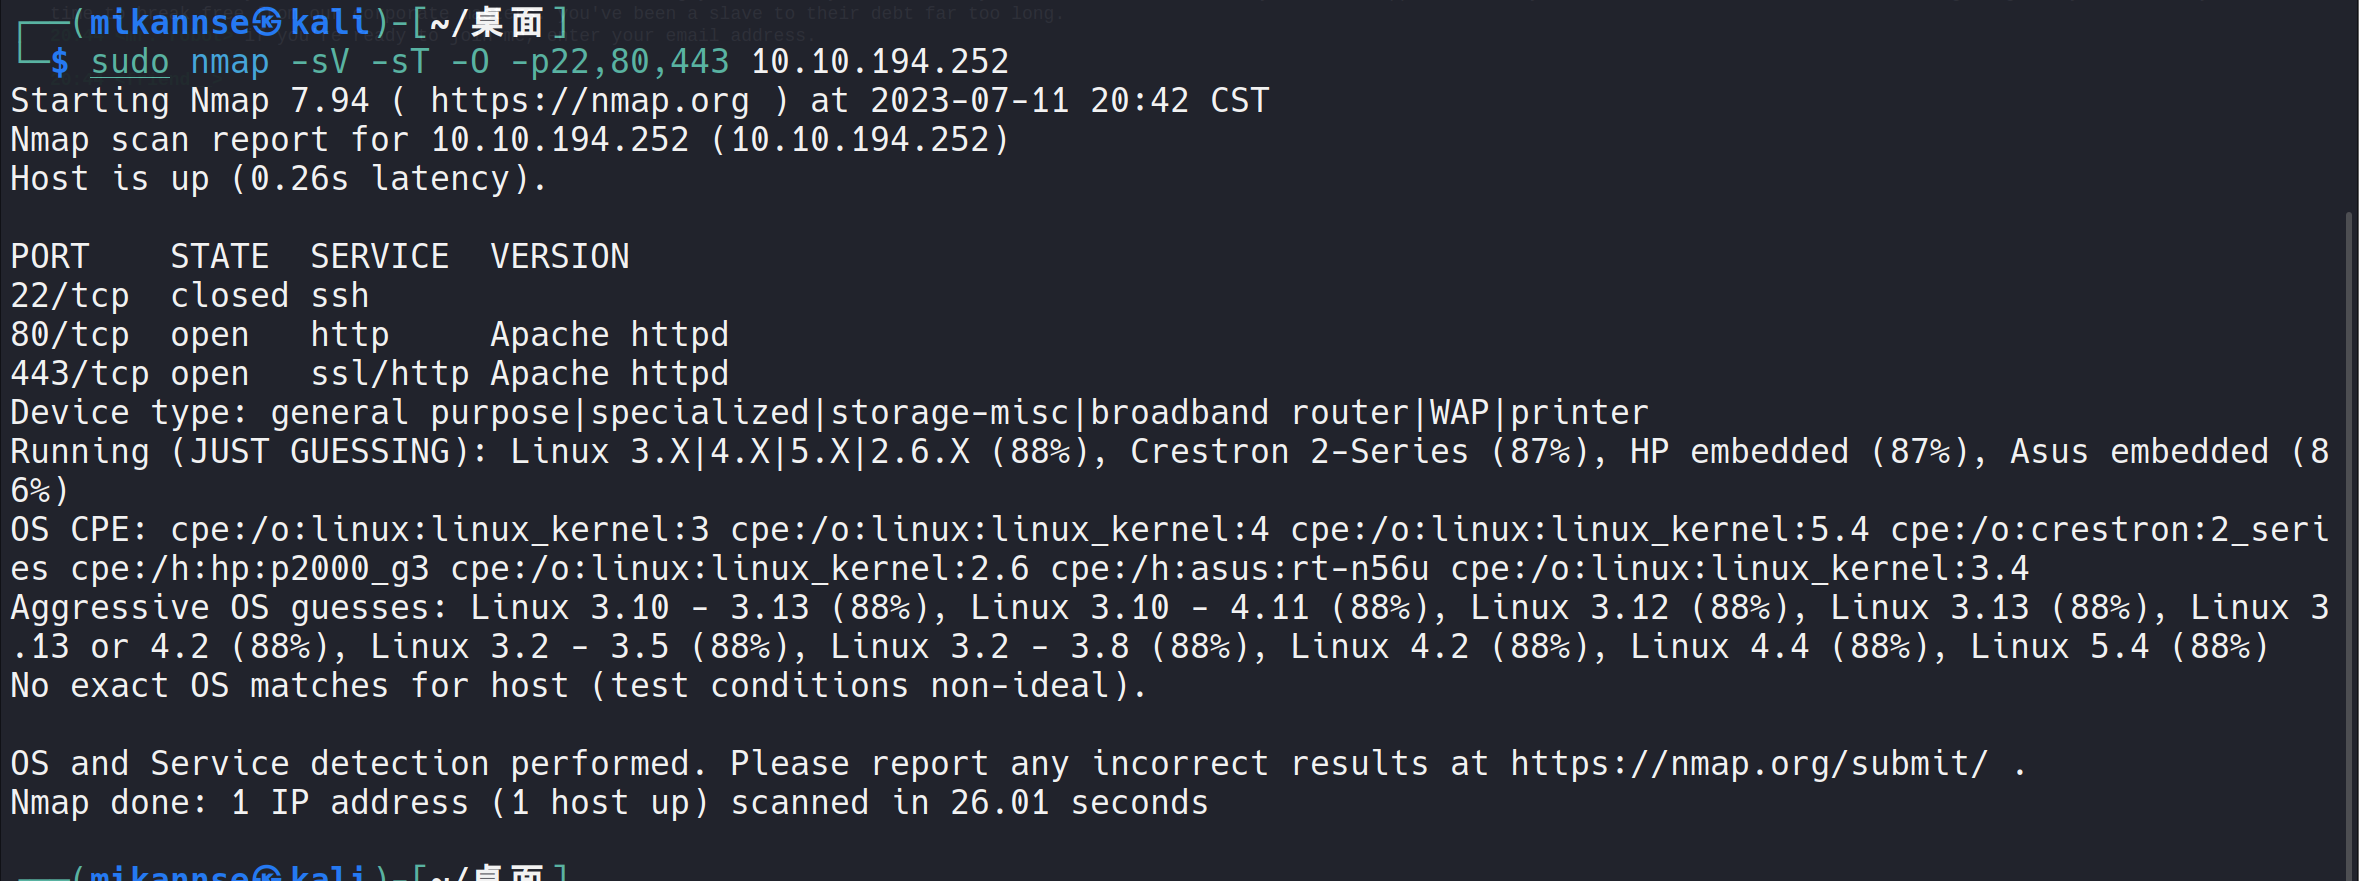
Task: Click the "Nmap done" summary line
Action: click(609, 803)
